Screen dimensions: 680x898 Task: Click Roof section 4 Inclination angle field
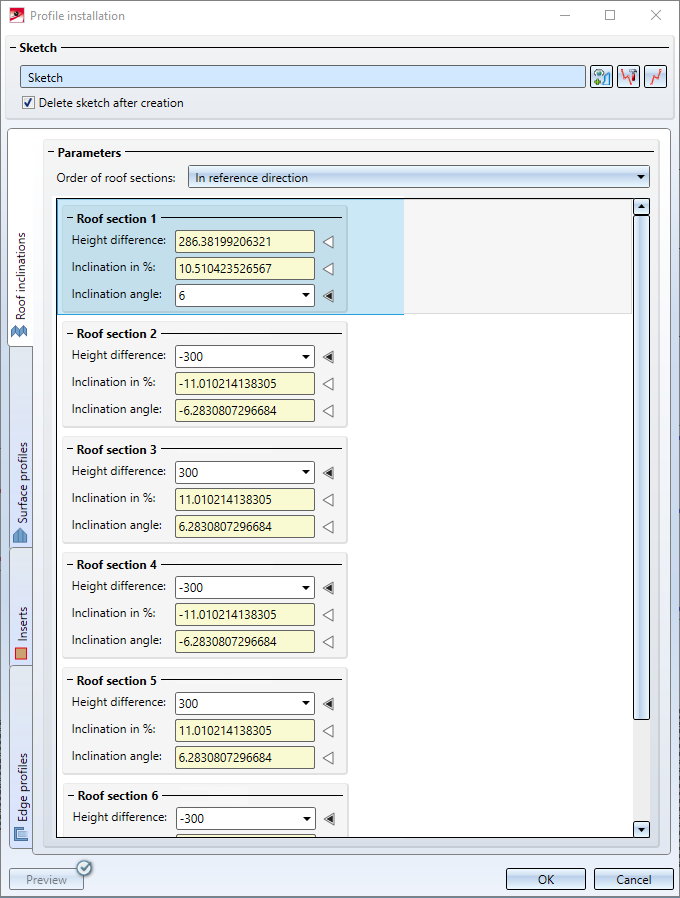[x=245, y=641]
